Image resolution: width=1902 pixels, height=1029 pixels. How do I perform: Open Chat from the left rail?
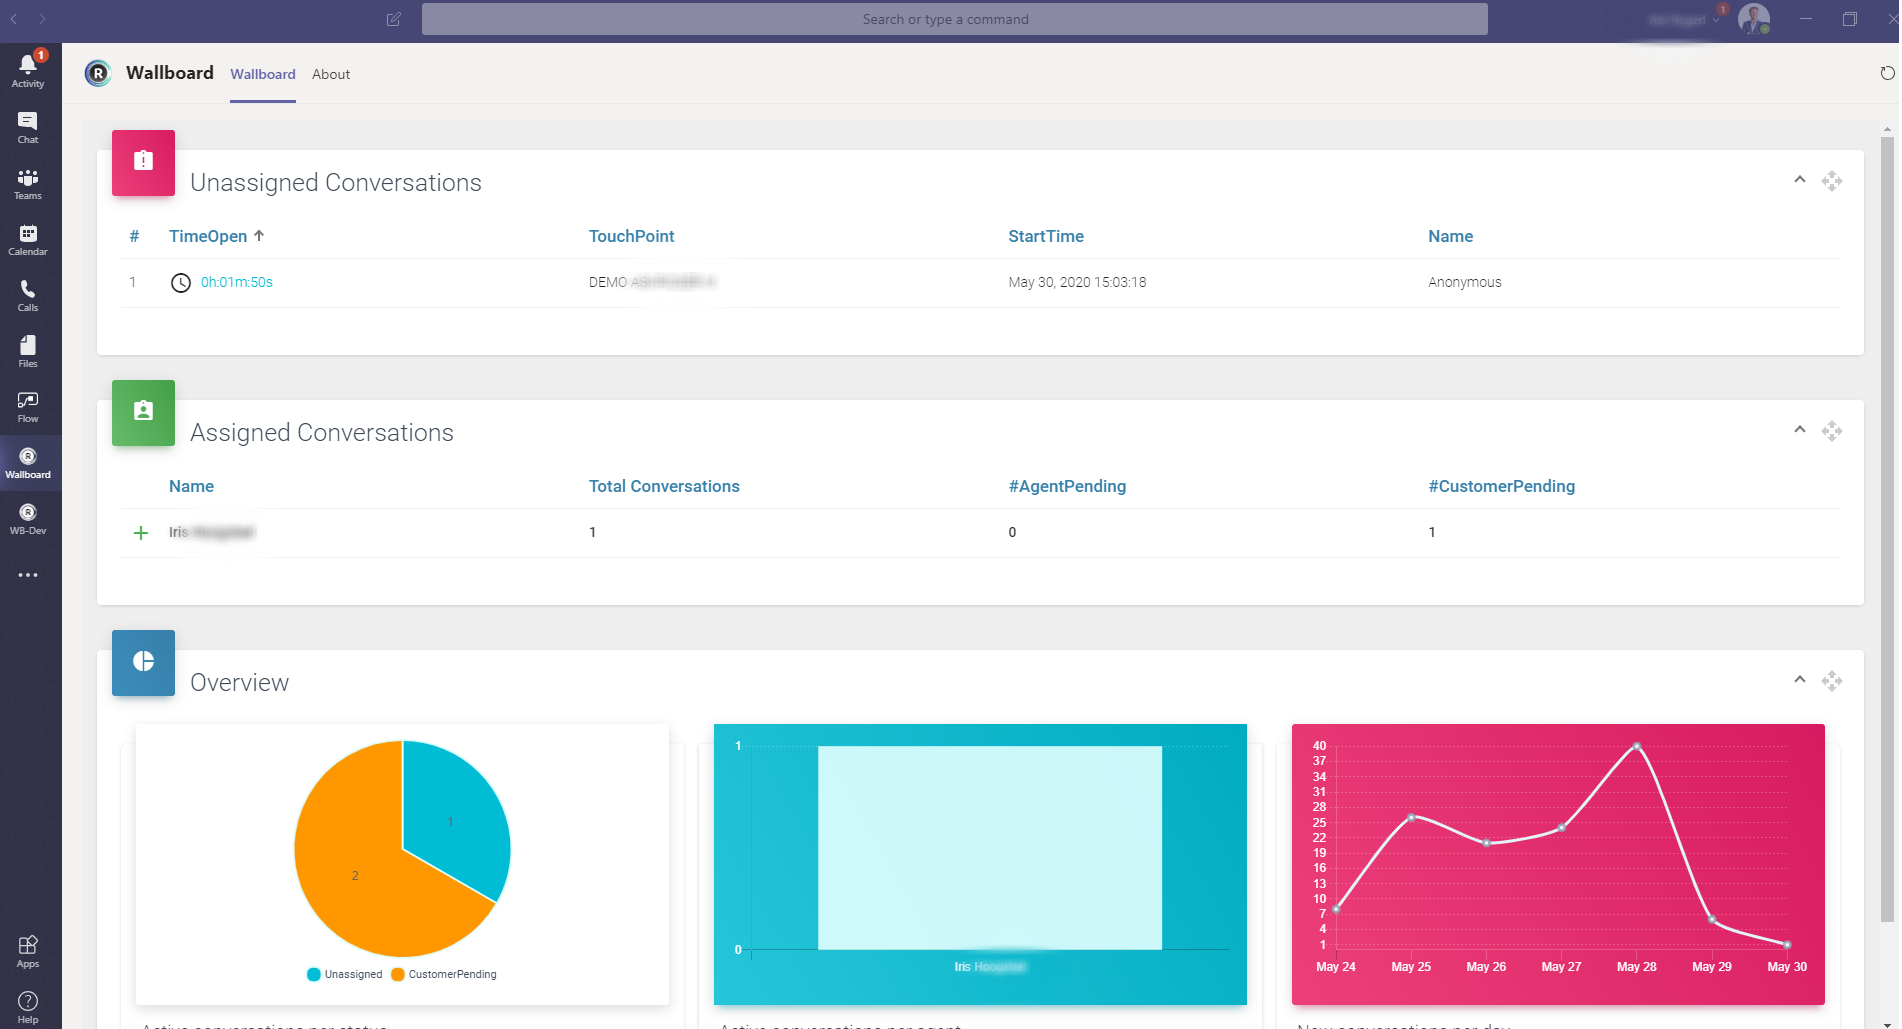click(x=28, y=127)
